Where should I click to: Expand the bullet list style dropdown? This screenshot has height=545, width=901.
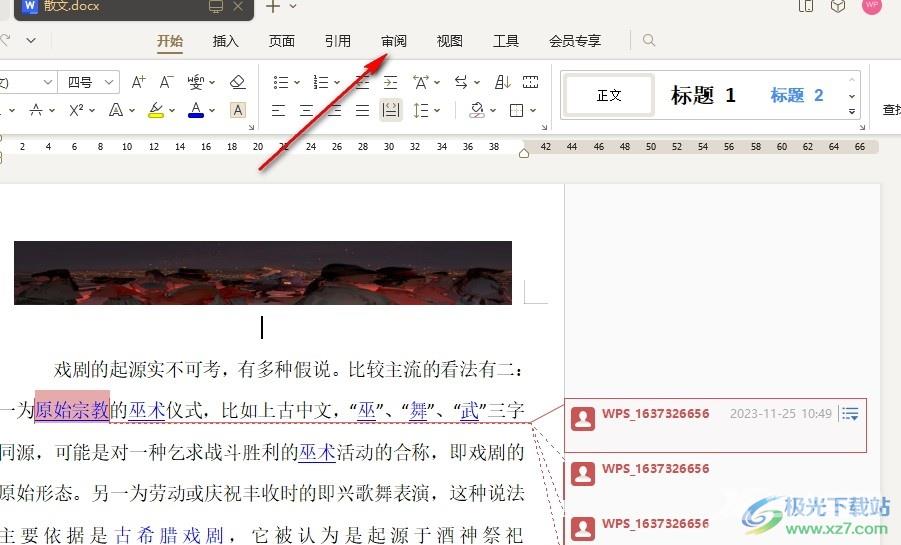297,83
